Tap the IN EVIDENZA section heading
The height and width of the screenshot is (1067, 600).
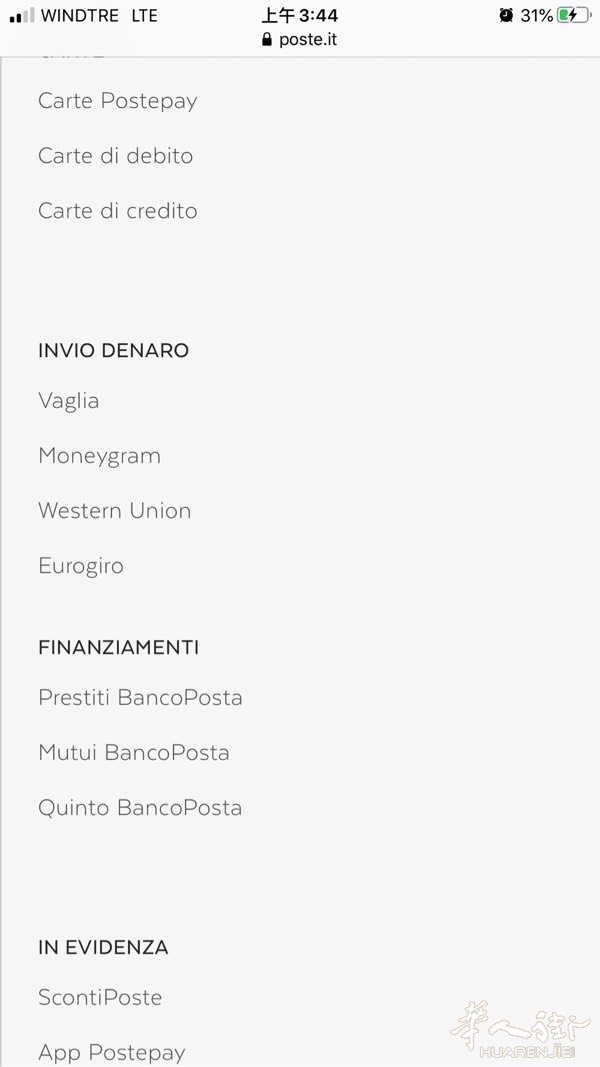coord(103,947)
